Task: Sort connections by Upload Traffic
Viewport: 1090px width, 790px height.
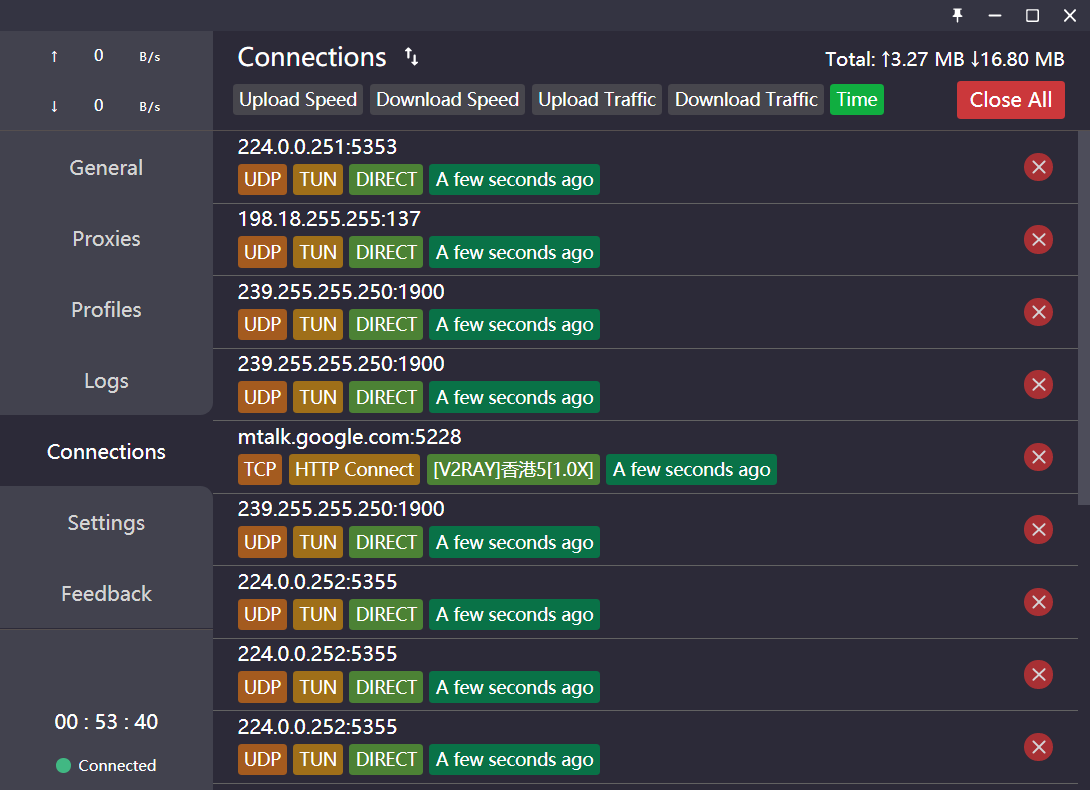Action: (x=597, y=100)
